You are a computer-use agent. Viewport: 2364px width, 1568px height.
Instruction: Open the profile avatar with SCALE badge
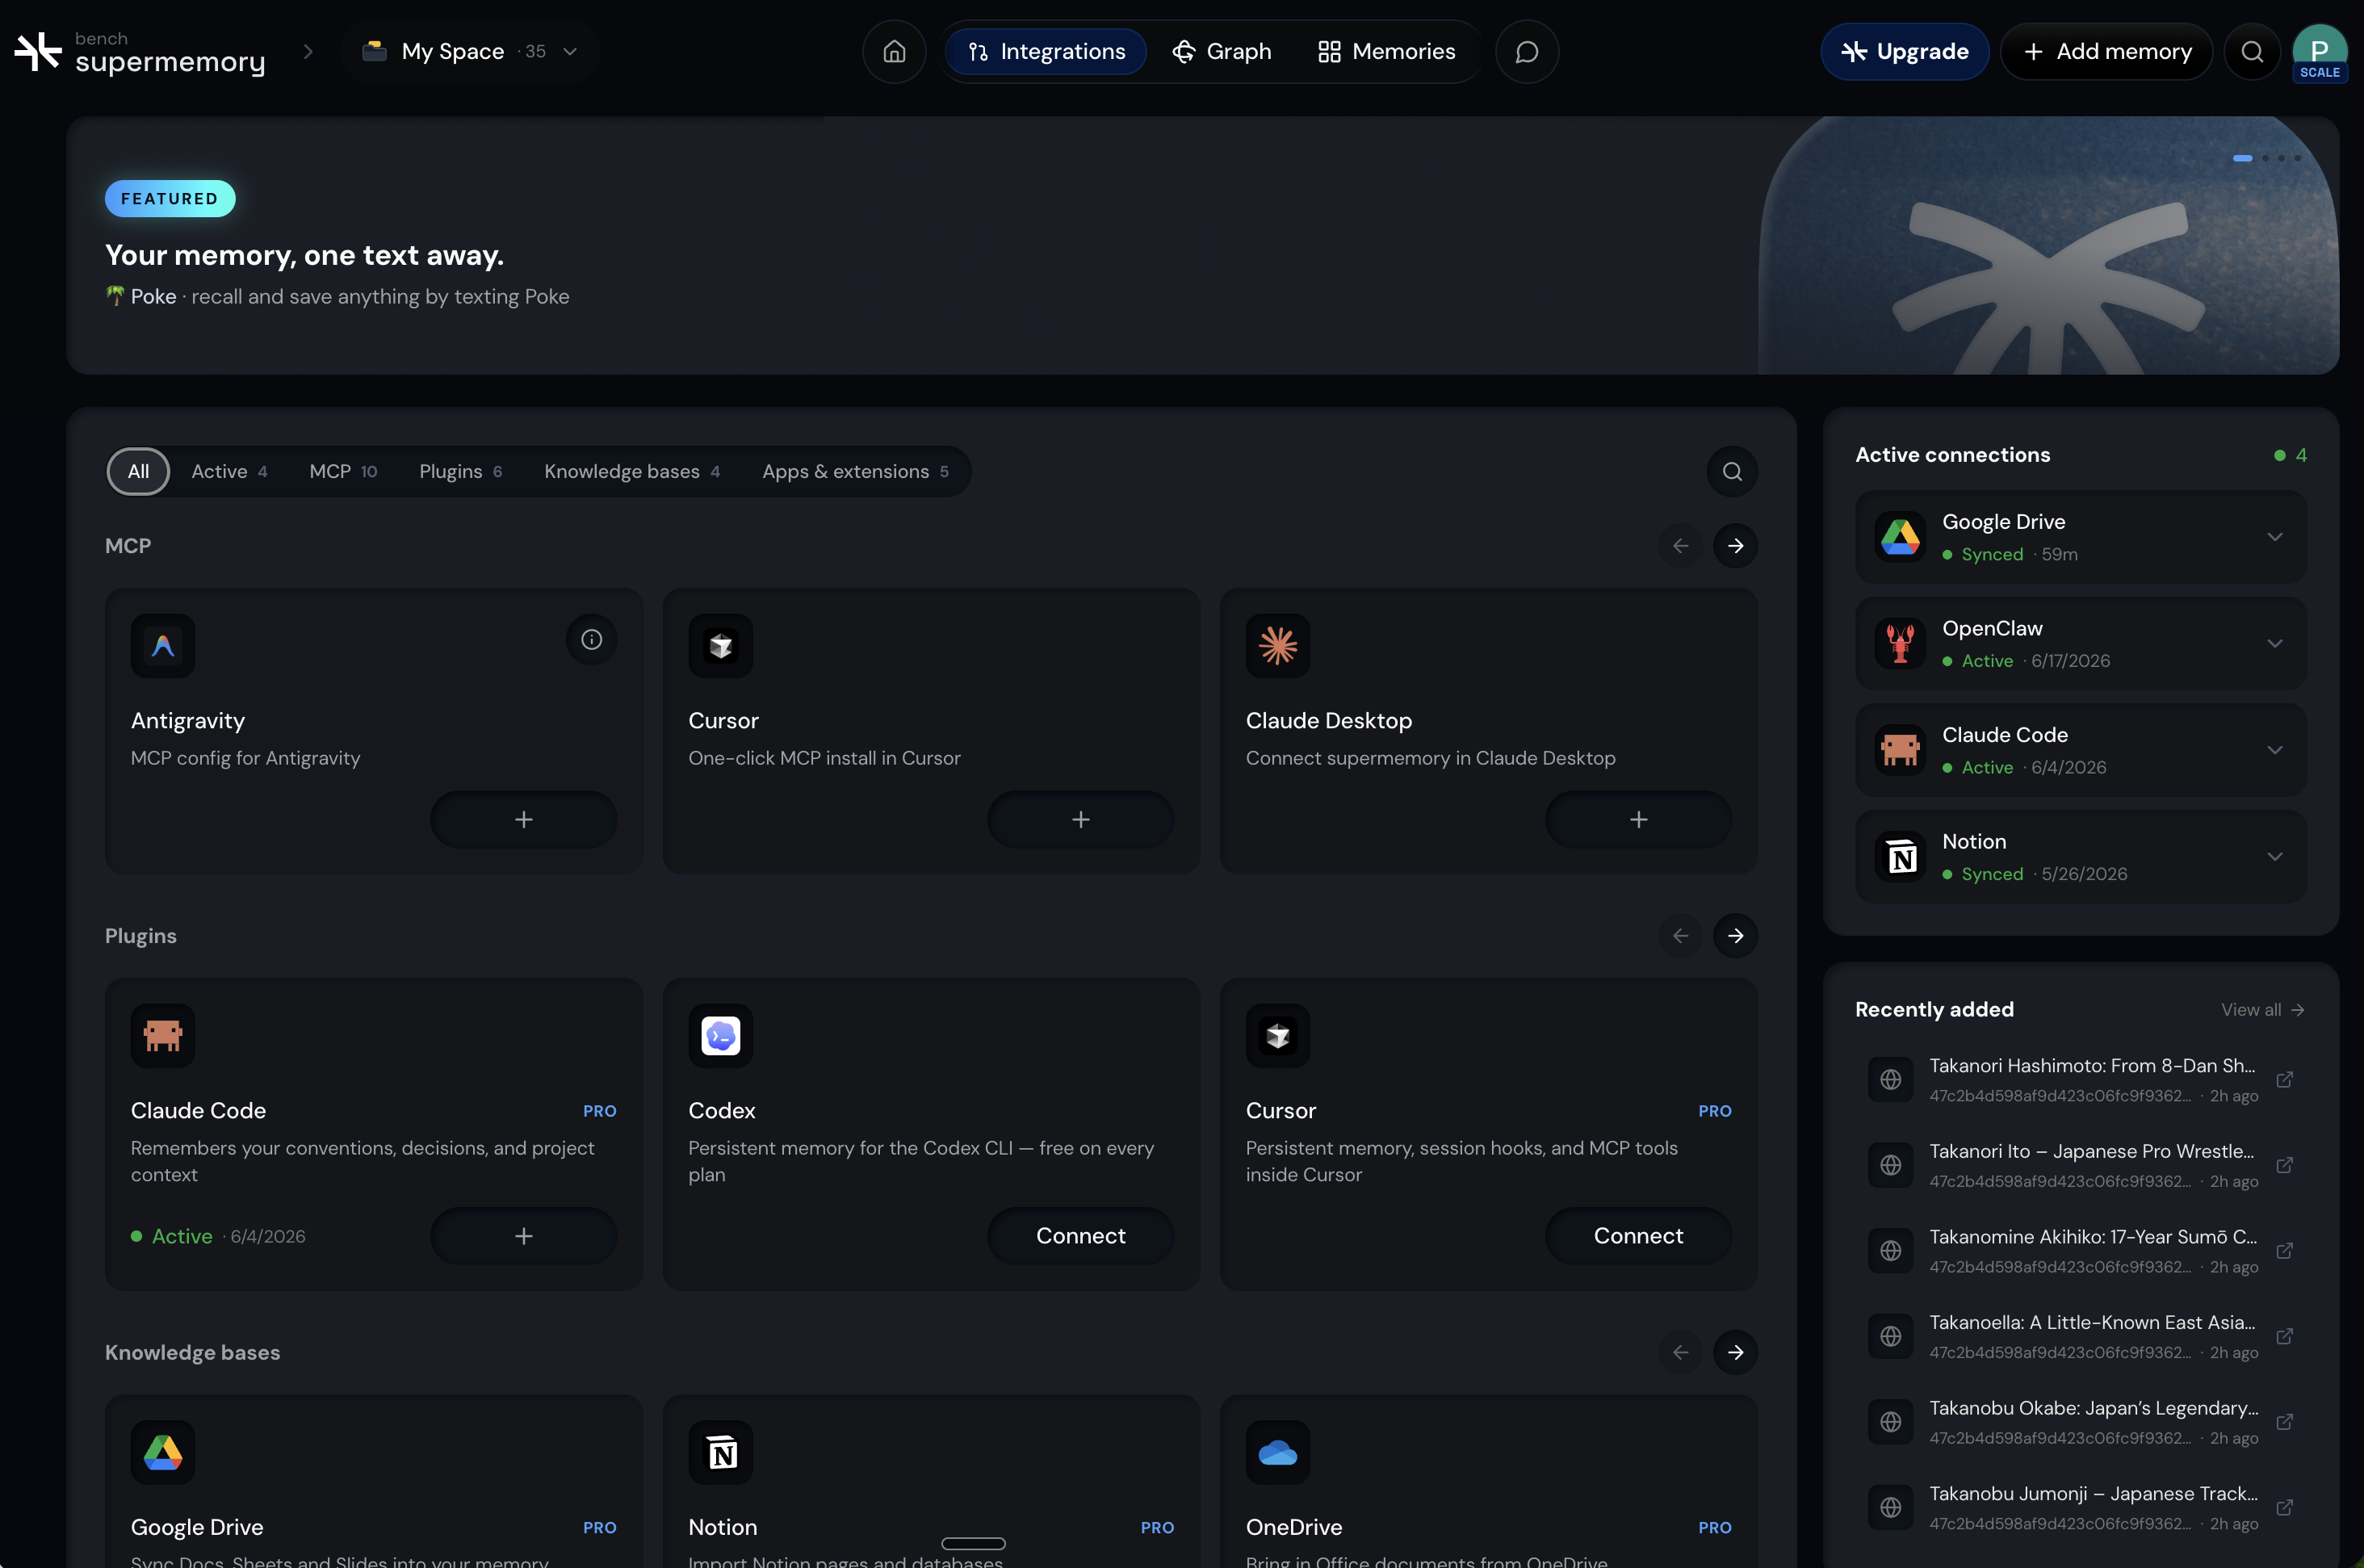(x=2319, y=52)
